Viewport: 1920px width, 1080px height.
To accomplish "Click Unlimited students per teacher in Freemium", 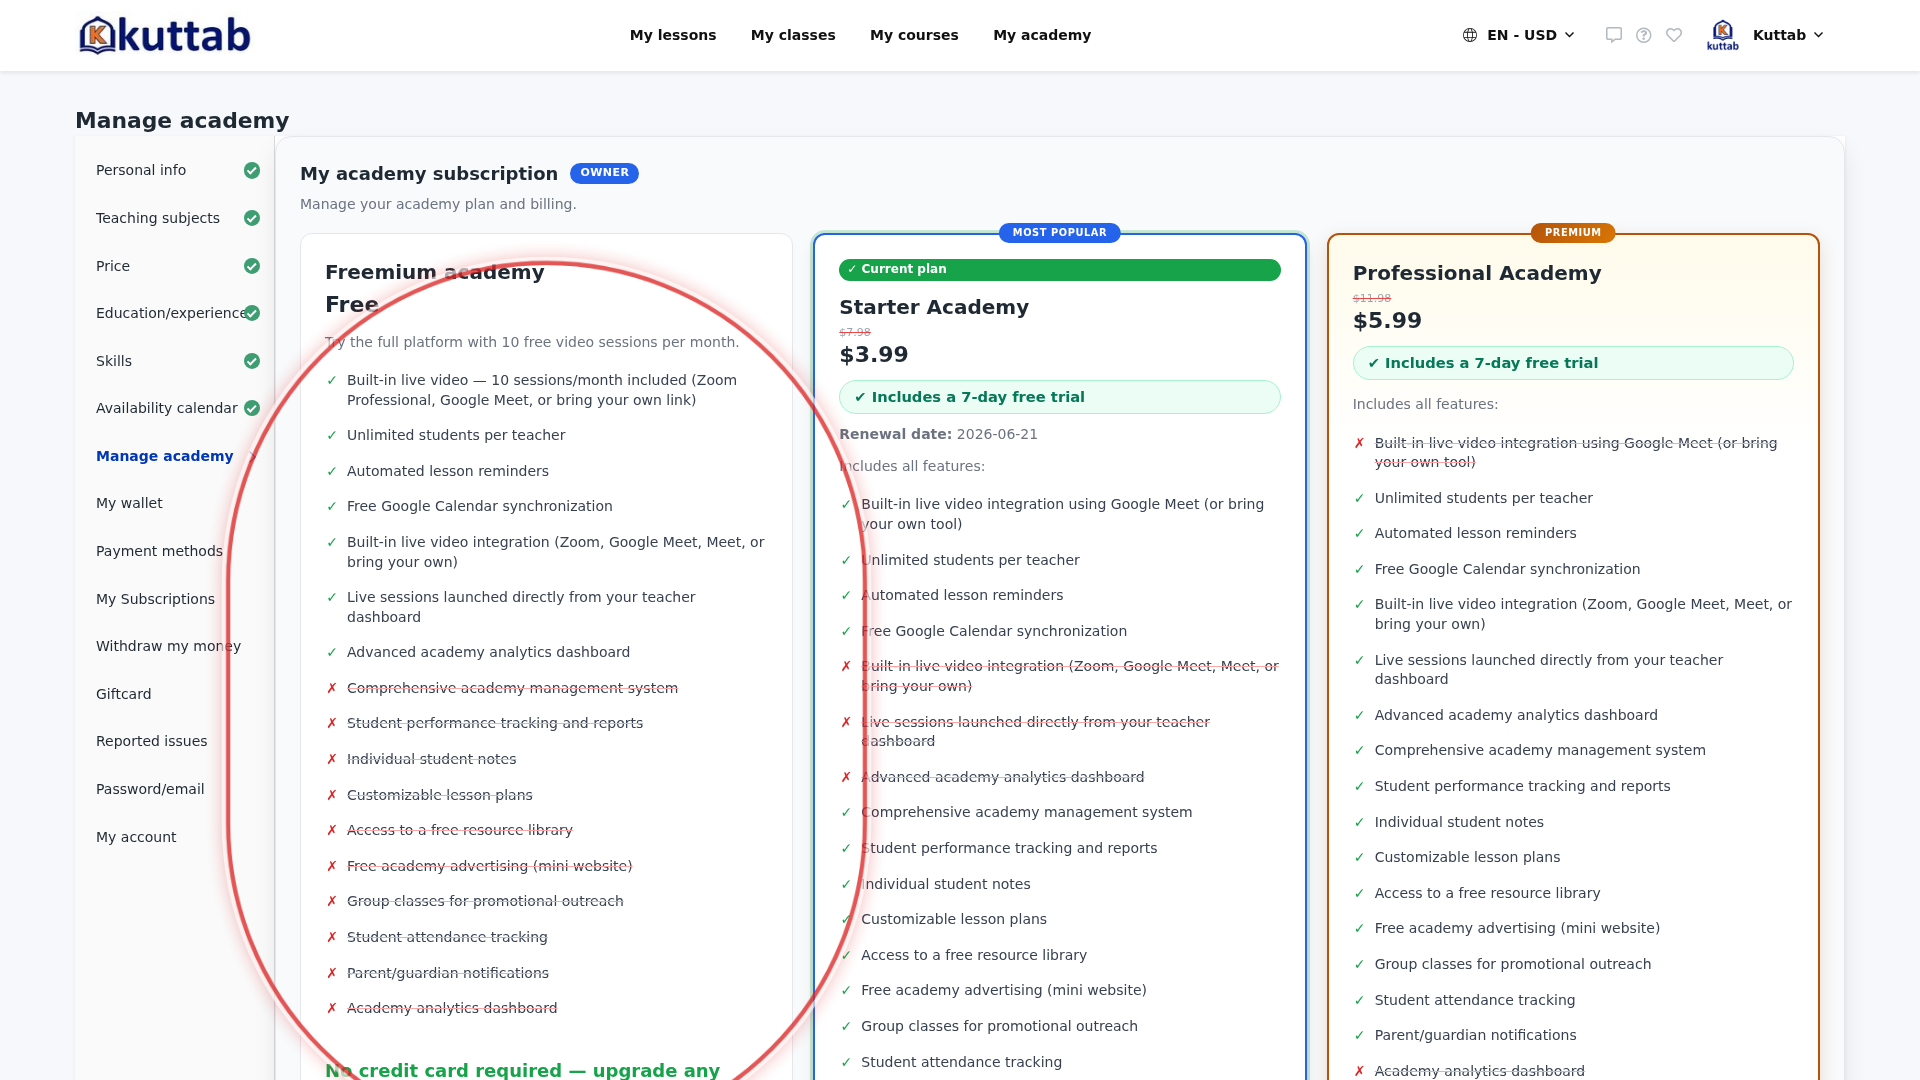I will (x=456, y=435).
